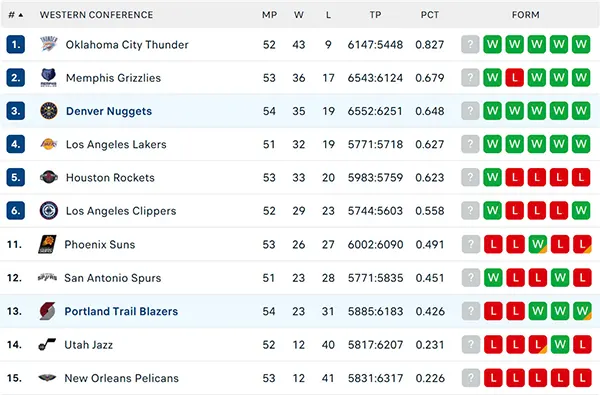Click the upcoming-match '?' icon in Nuggets row

(470, 111)
